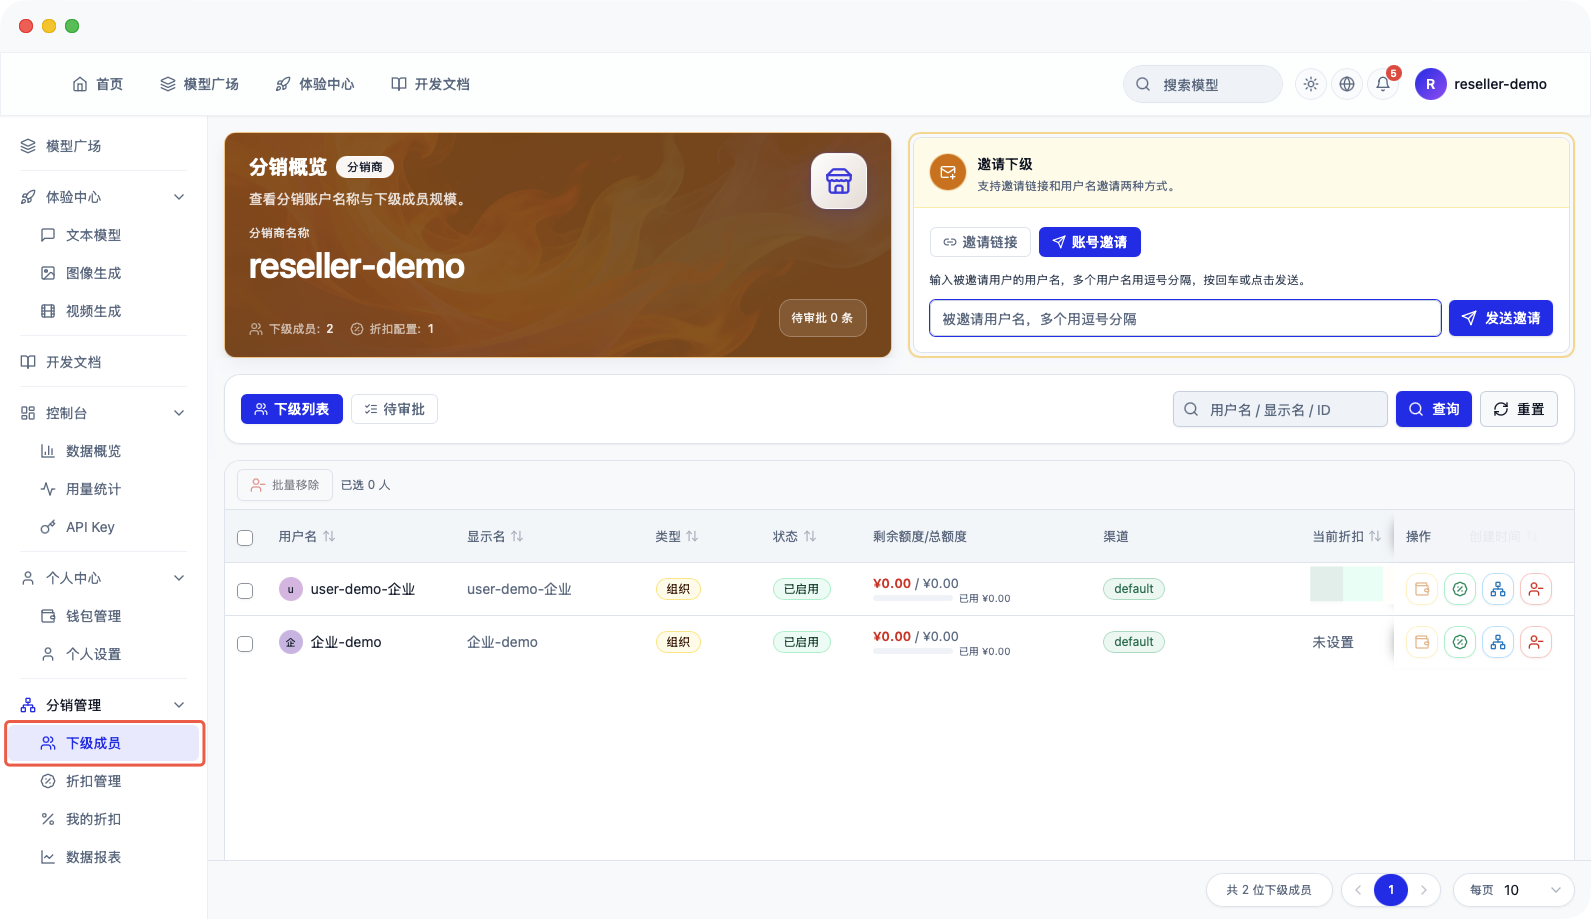Focus the 用户名 / 显示名 / ID search field
This screenshot has width=1591, height=919.
point(1280,409)
